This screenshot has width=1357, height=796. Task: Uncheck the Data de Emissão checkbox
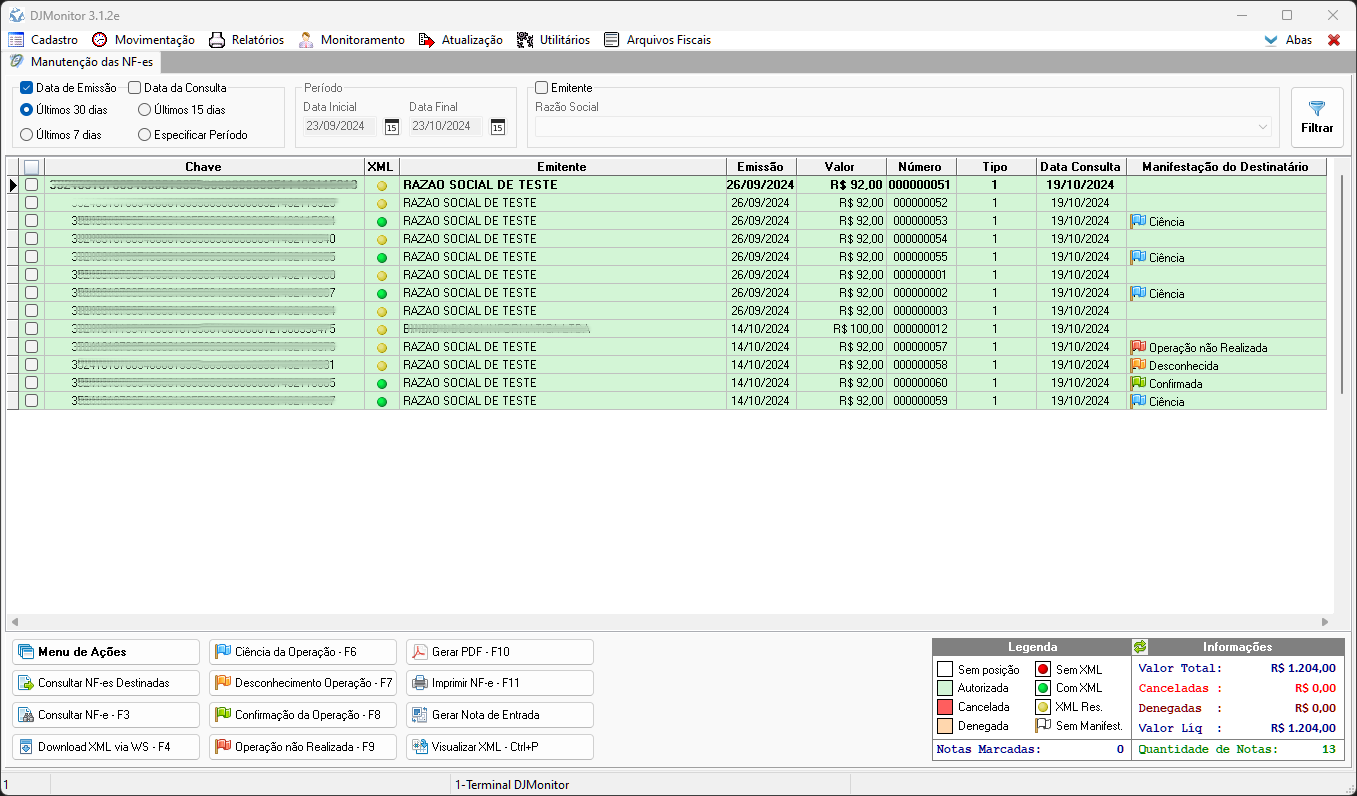[x=27, y=88]
